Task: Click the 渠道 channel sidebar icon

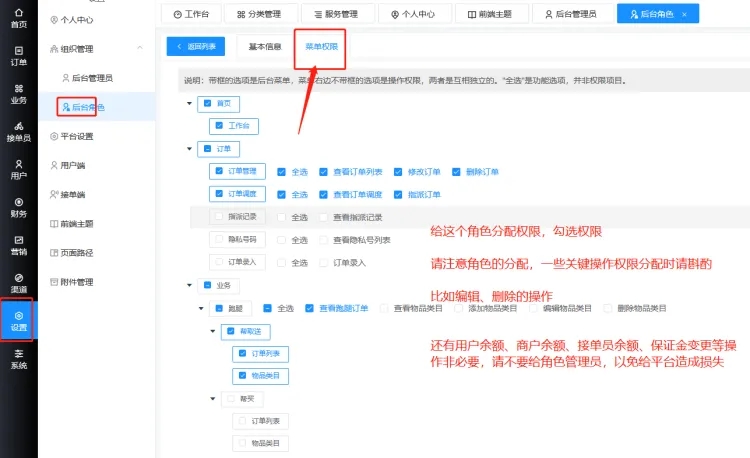Action: [x=18, y=283]
